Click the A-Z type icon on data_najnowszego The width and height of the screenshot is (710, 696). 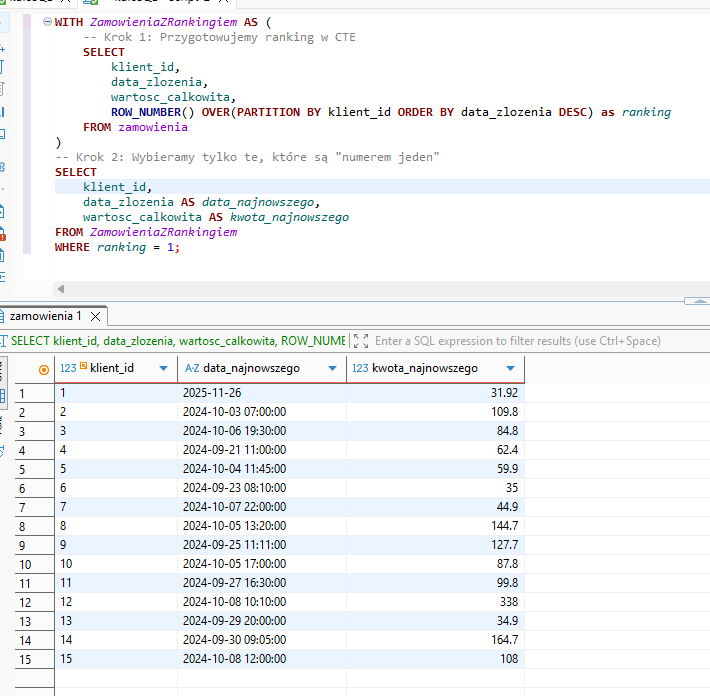pyautogui.click(x=192, y=368)
